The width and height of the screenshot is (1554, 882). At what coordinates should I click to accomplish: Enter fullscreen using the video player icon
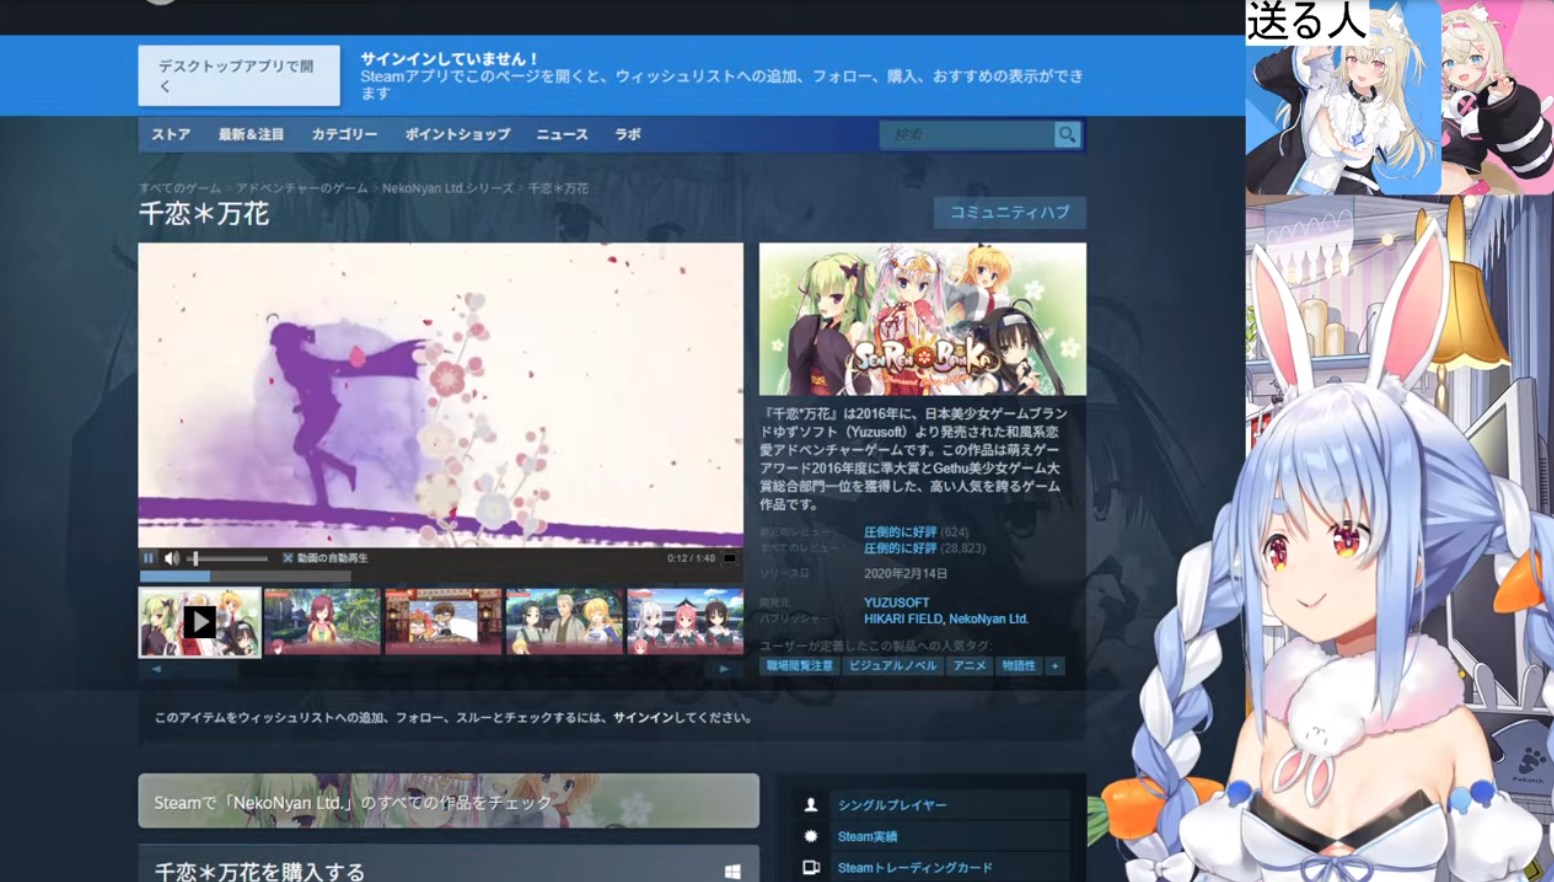[x=730, y=558]
